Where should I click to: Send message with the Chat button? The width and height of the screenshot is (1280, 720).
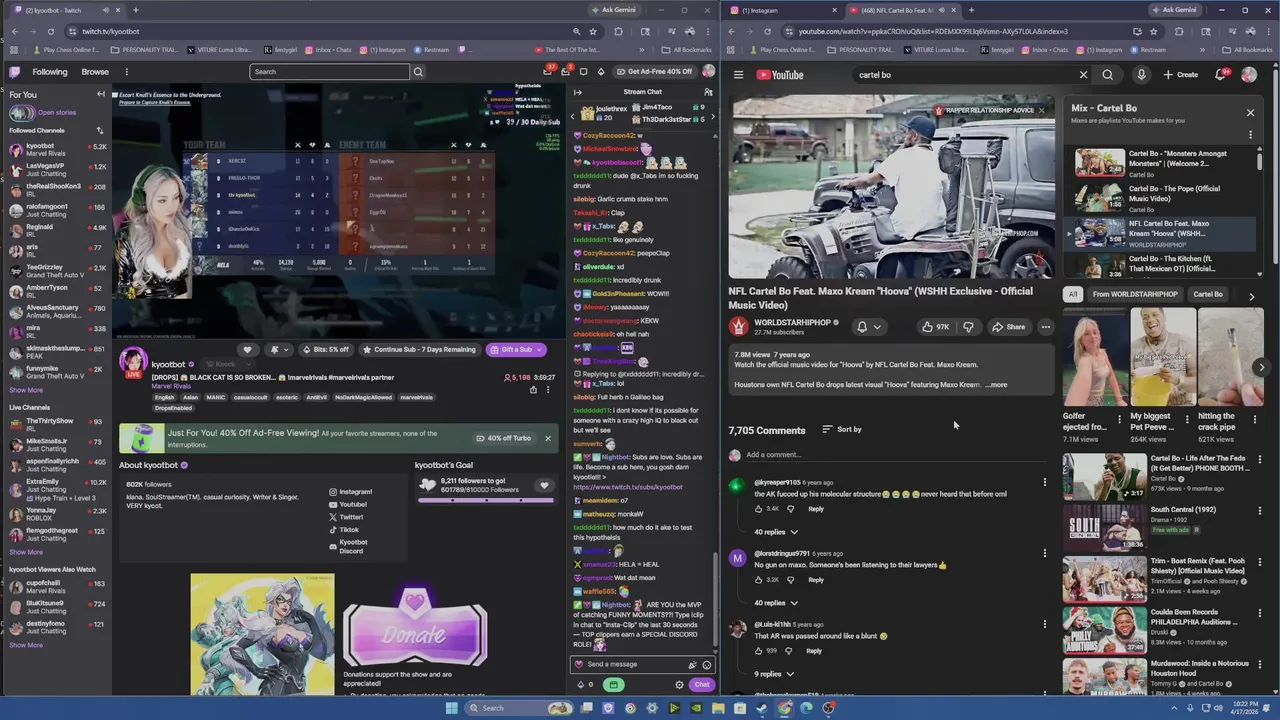[702, 685]
